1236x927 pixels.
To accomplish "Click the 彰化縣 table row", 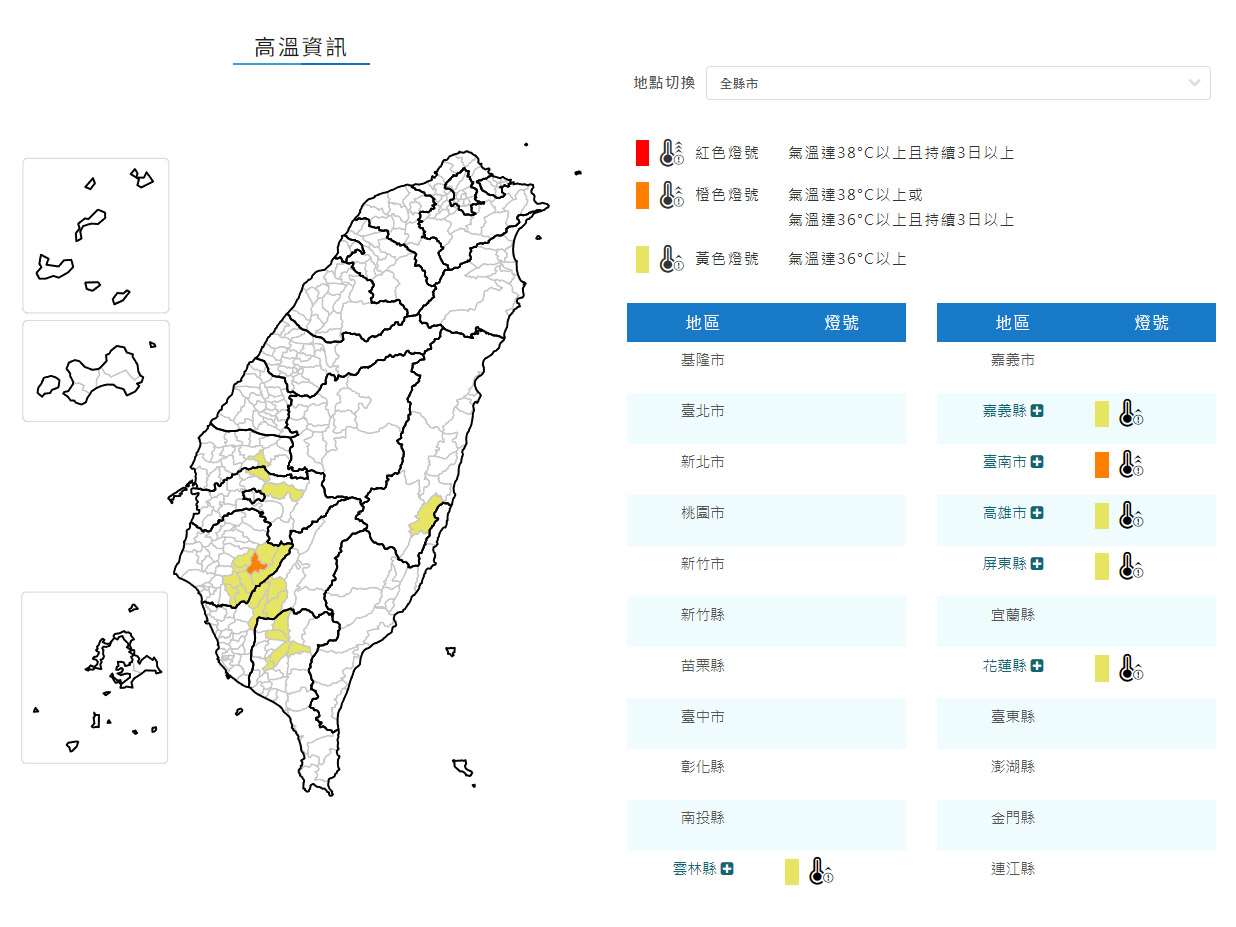I will point(766,775).
